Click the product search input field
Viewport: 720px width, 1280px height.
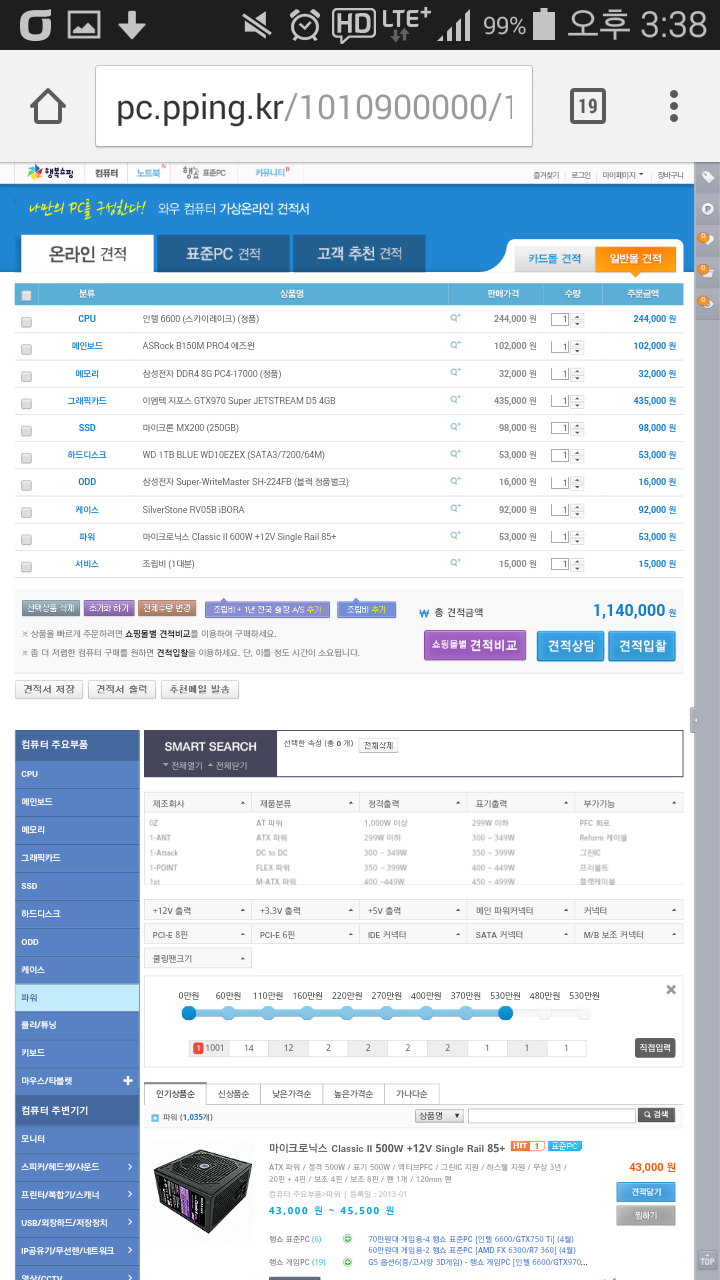click(x=551, y=1115)
